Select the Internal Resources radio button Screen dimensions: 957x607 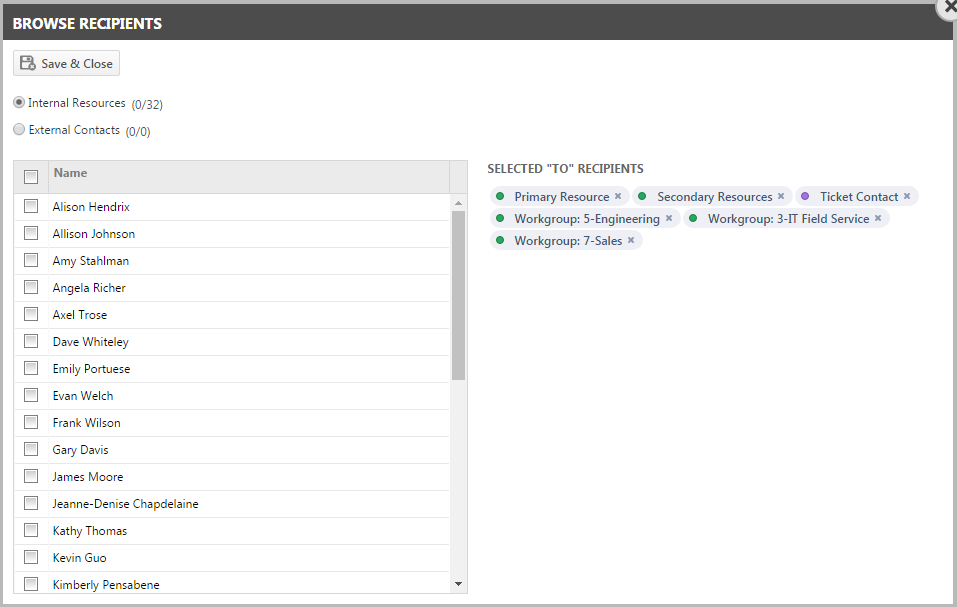click(19, 102)
